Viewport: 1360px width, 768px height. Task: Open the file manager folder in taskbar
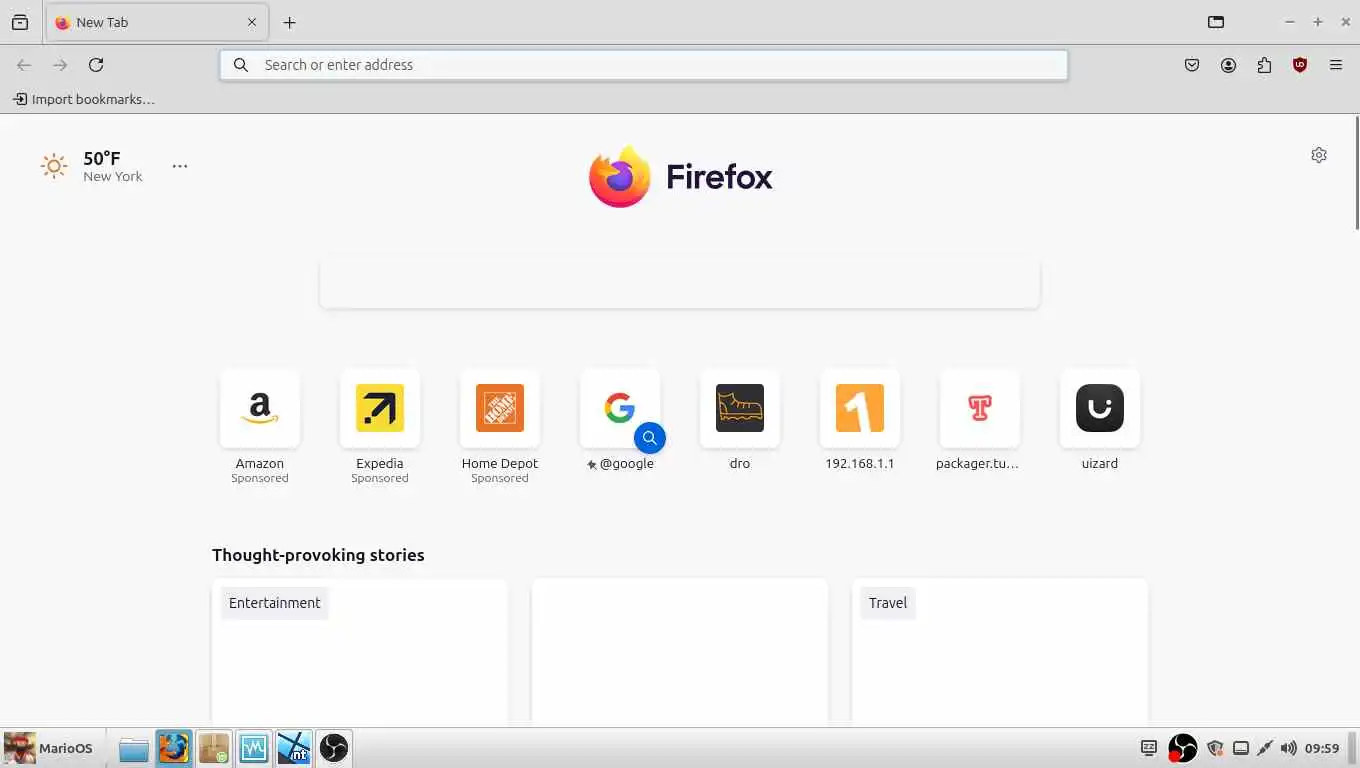(x=134, y=748)
